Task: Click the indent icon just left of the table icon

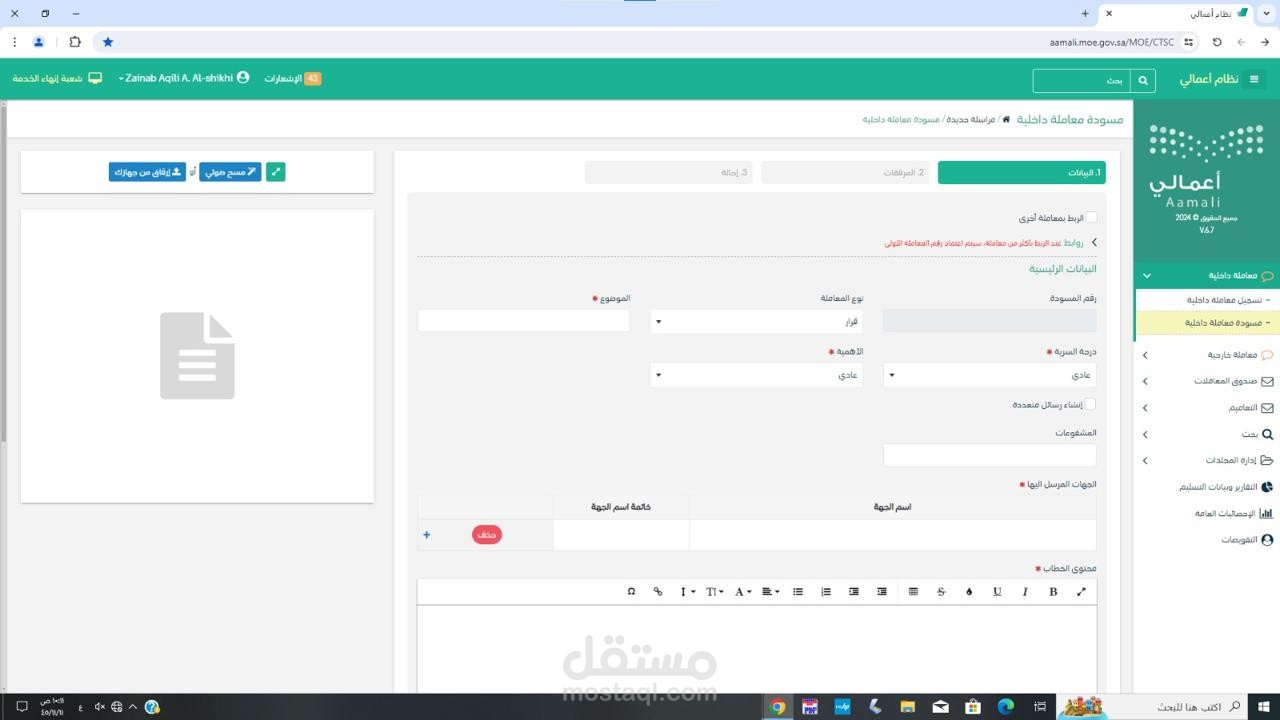Action: click(882, 592)
